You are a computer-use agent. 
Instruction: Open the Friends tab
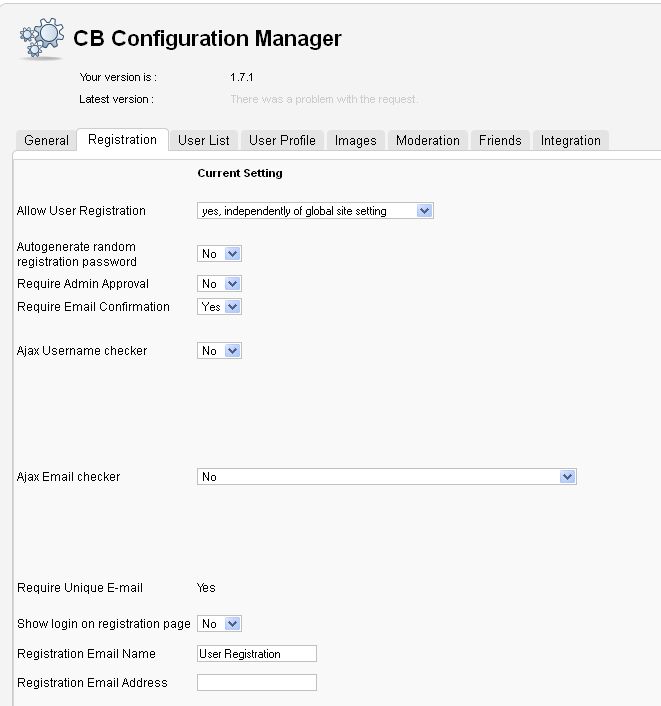(x=500, y=140)
